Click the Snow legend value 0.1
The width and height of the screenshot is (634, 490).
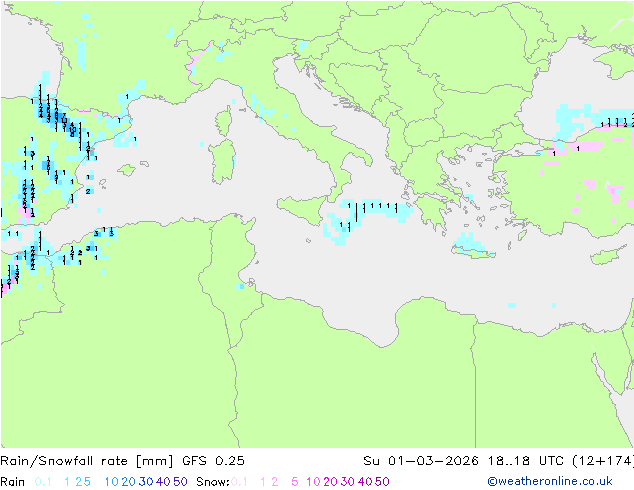(x=239, y=482)
